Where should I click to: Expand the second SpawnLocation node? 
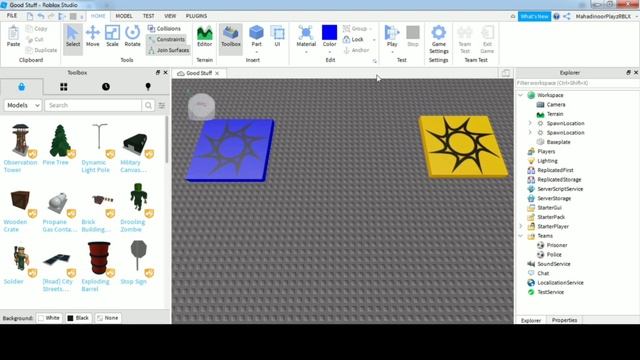530,133
